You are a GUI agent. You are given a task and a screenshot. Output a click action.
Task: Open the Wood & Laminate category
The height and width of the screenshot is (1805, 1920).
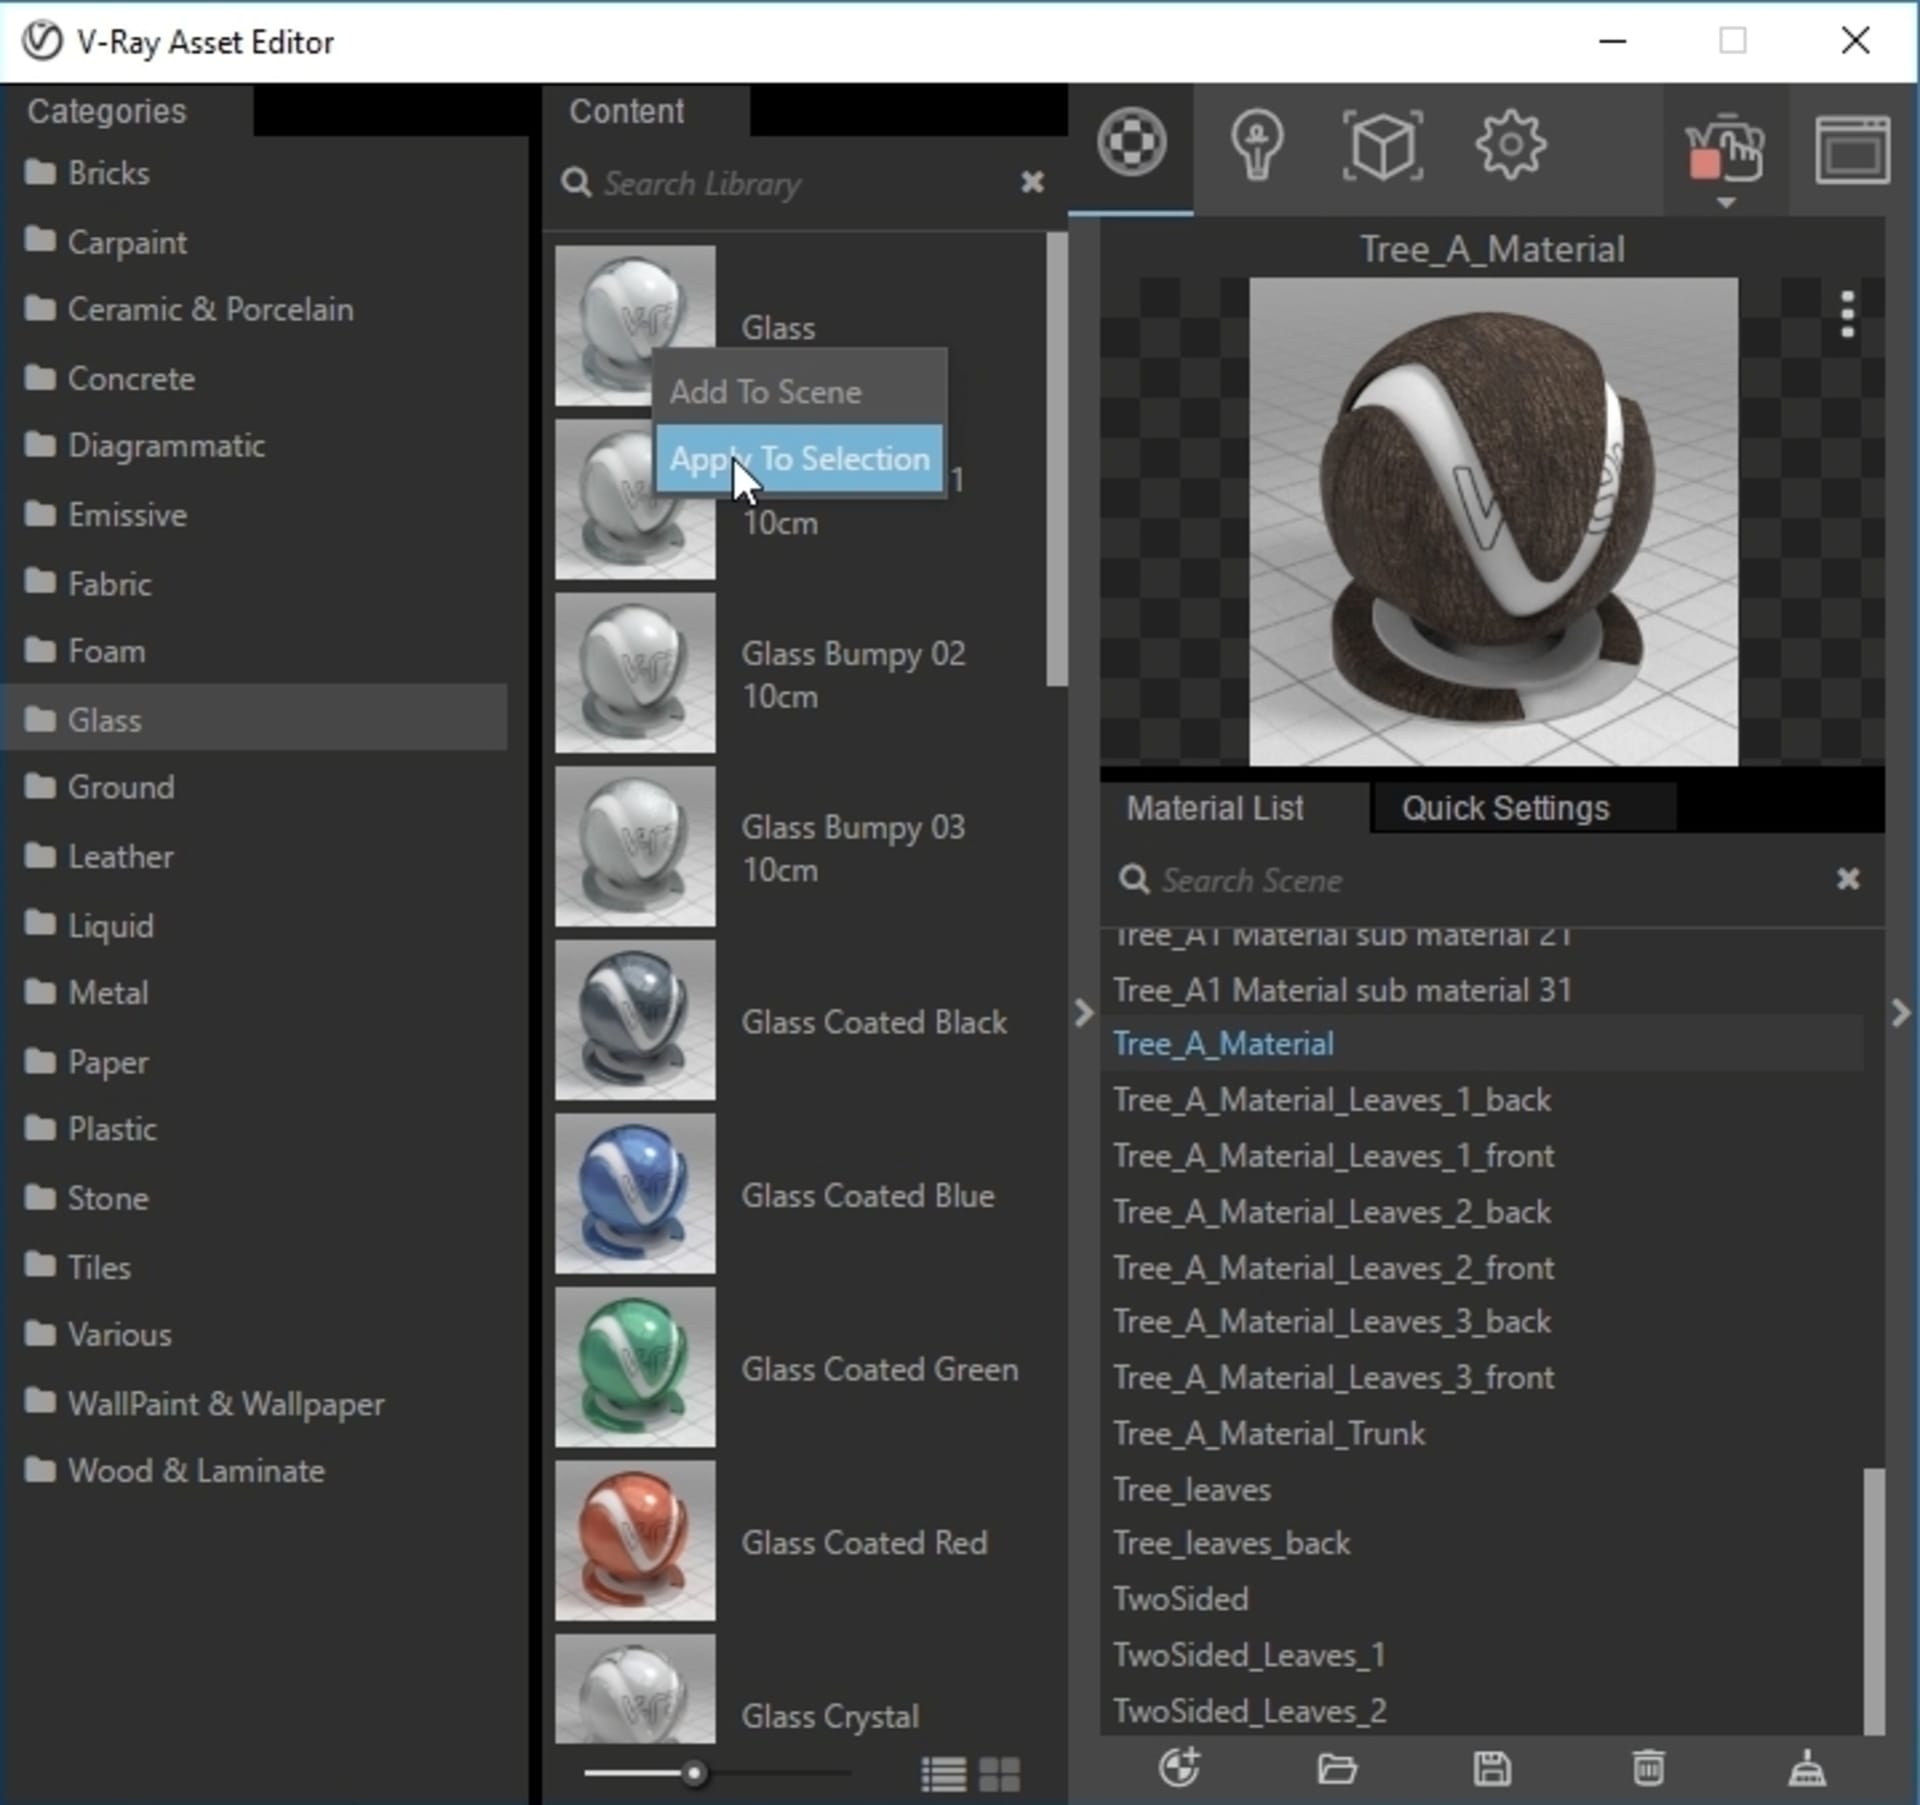175,1470
